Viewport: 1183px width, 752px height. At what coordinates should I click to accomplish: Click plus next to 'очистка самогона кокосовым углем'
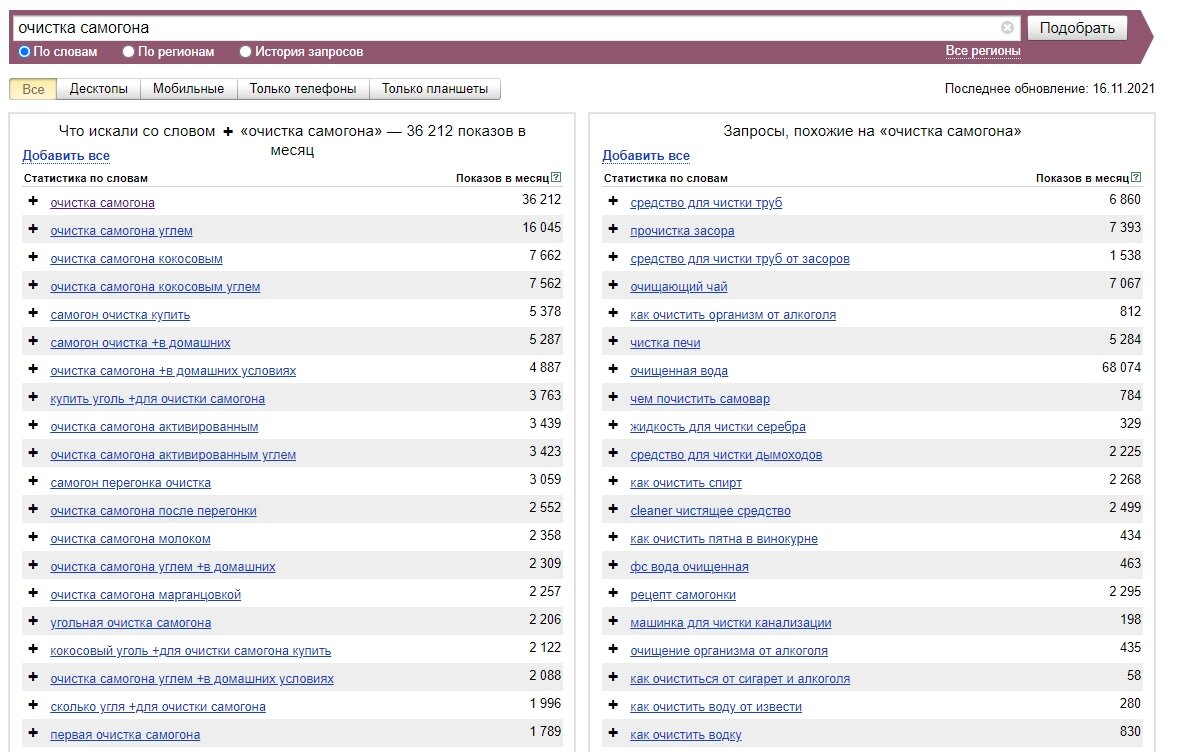tap(32, 284)
